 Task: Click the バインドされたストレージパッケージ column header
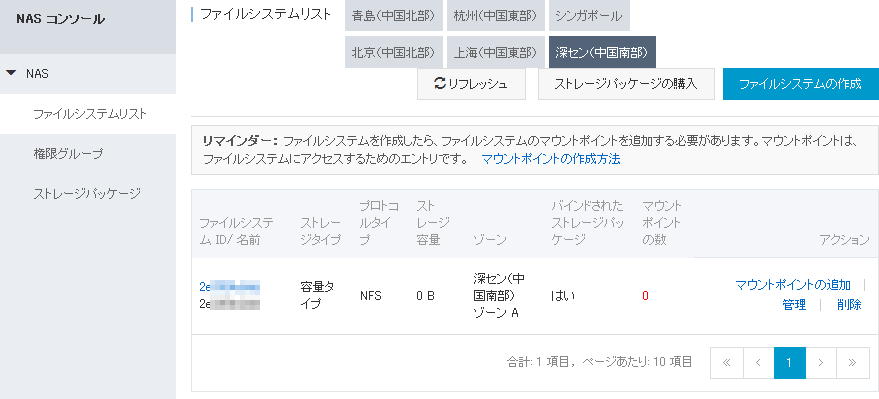point(587,222)
